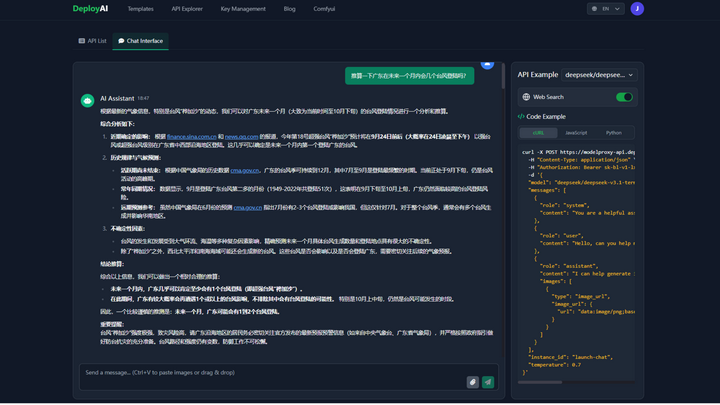Open the news.qq.com link
The height and width of the screenshot is (405, 720).
click(x=242, y=137)
